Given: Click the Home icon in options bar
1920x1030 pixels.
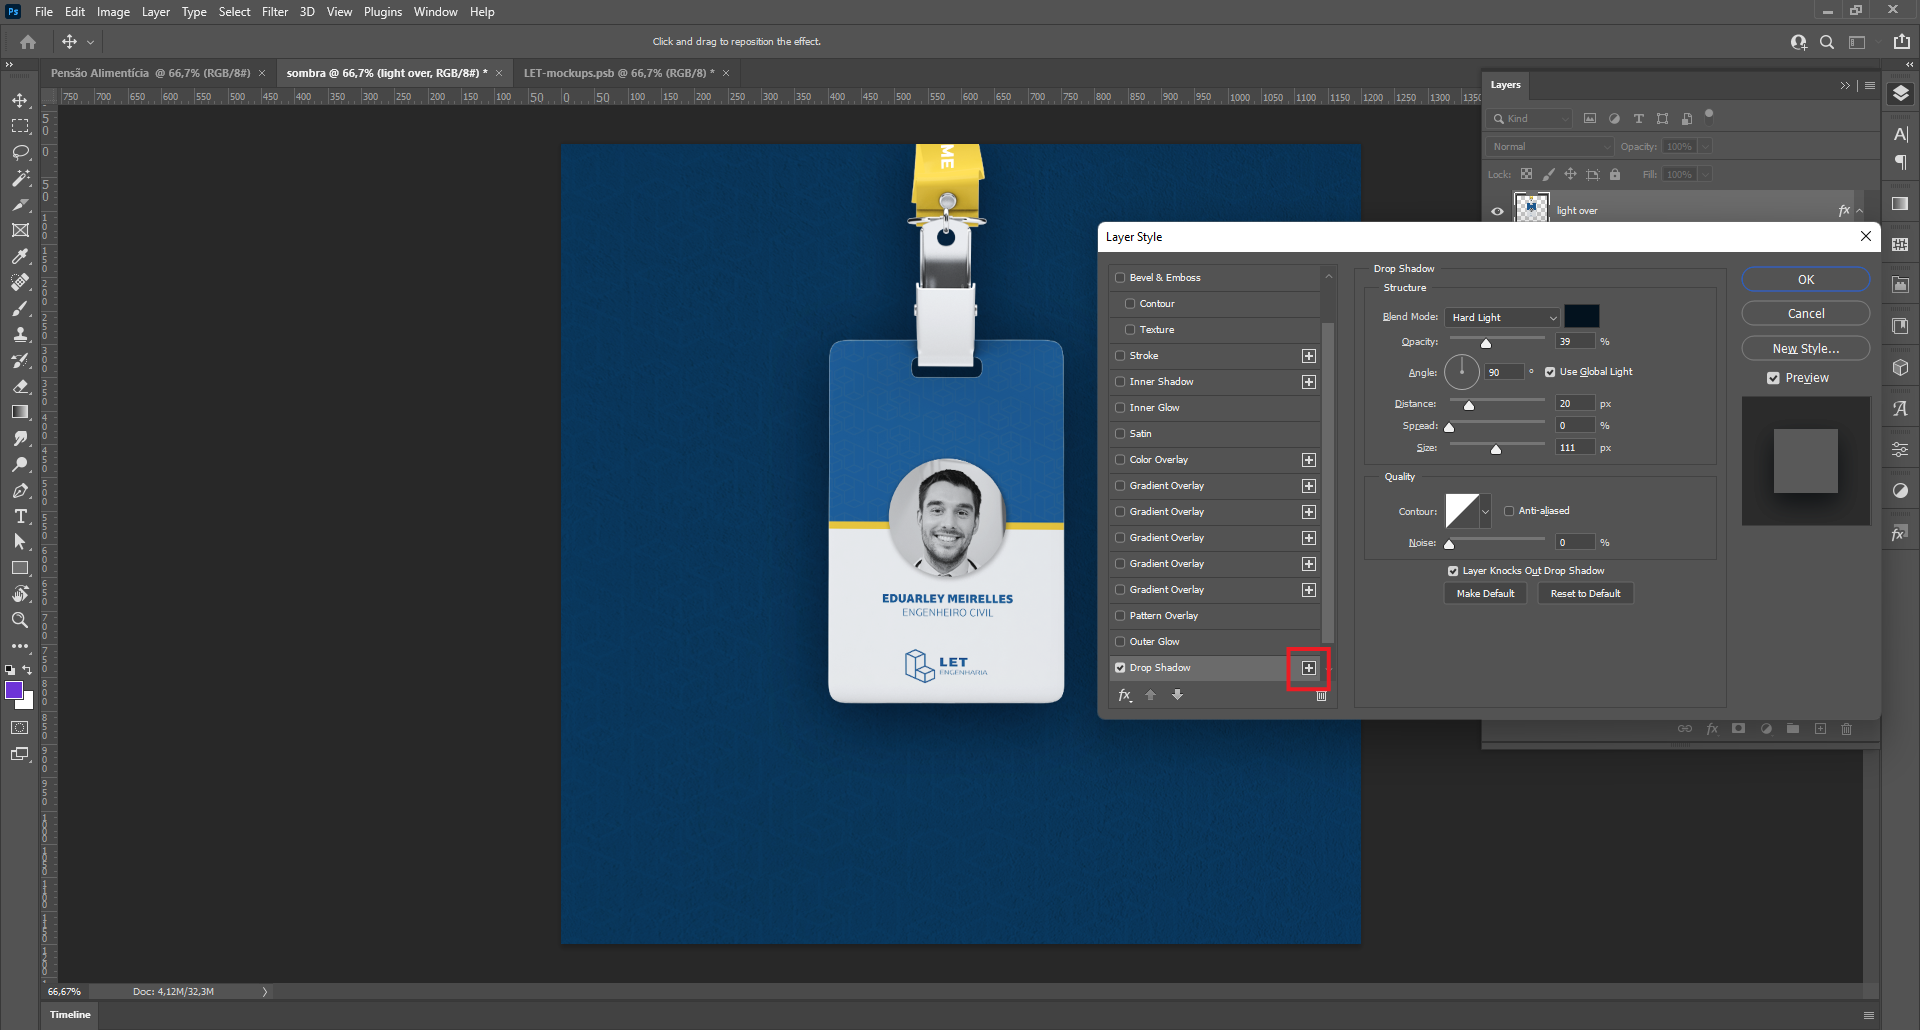Looking at the screenshot, I should (28, 42).
